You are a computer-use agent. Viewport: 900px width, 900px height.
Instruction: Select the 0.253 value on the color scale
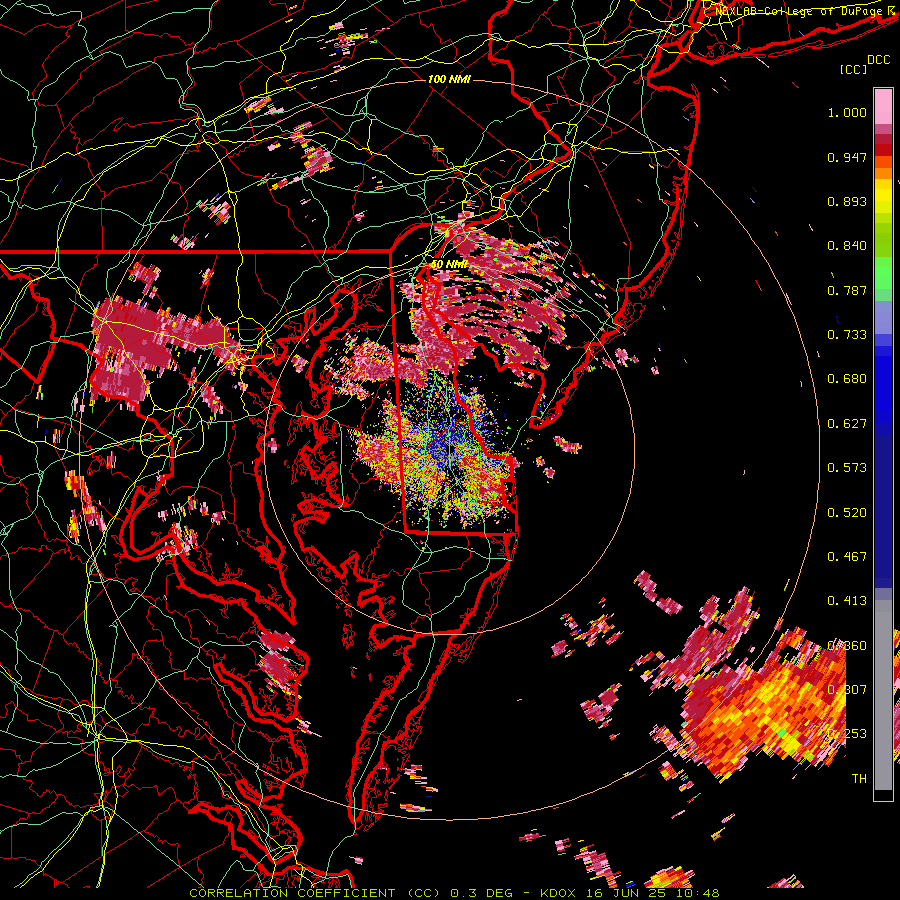point(847,734)
